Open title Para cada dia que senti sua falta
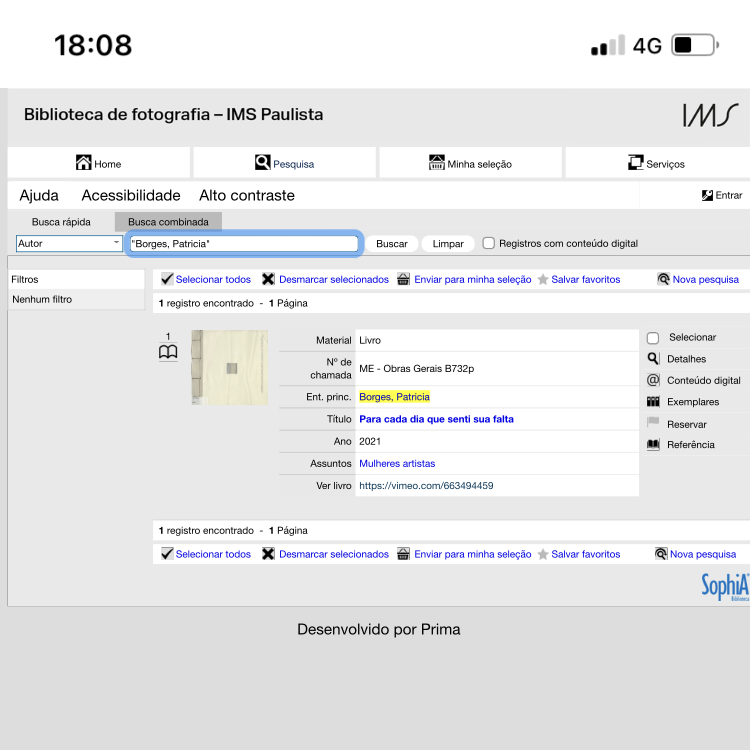 point(436,419)
